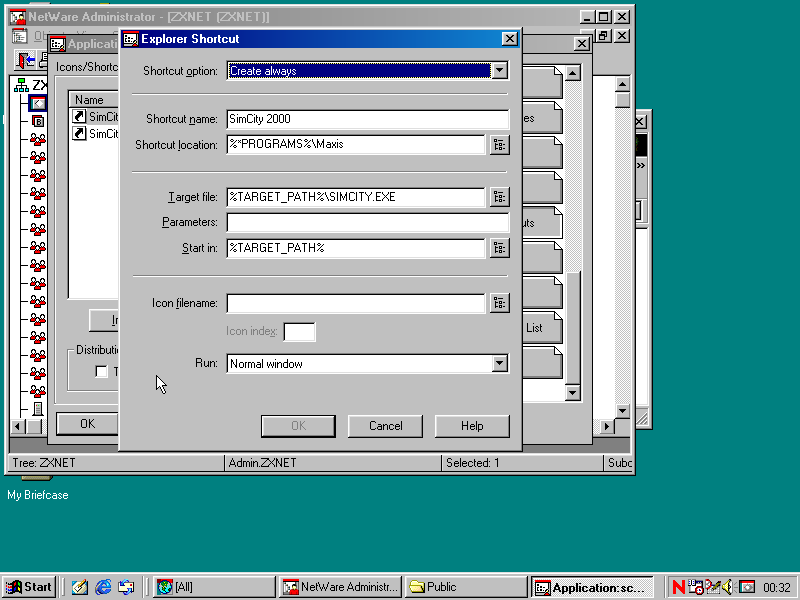Close the Explorer Shortcut dialog

(x=509, y=39)
